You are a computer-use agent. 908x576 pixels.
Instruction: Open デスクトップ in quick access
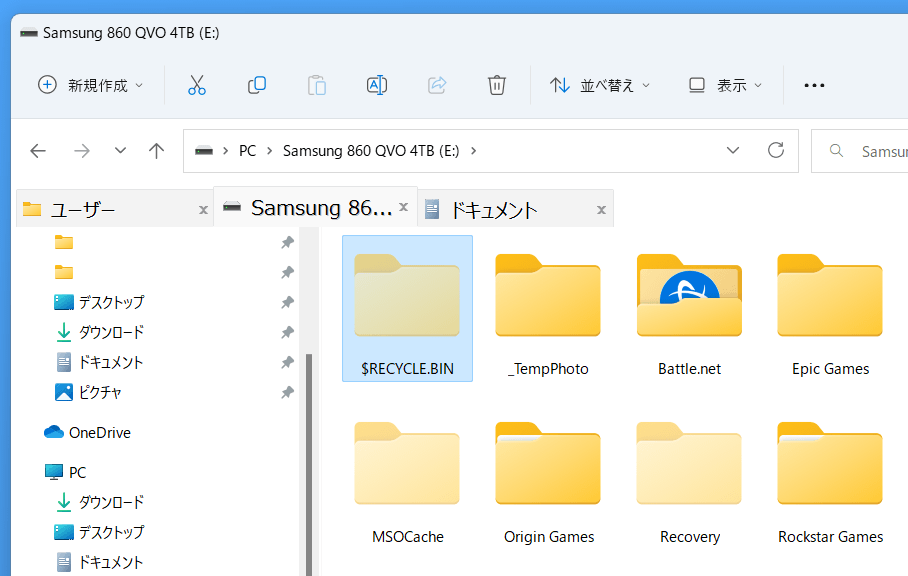tap(98, 302)
